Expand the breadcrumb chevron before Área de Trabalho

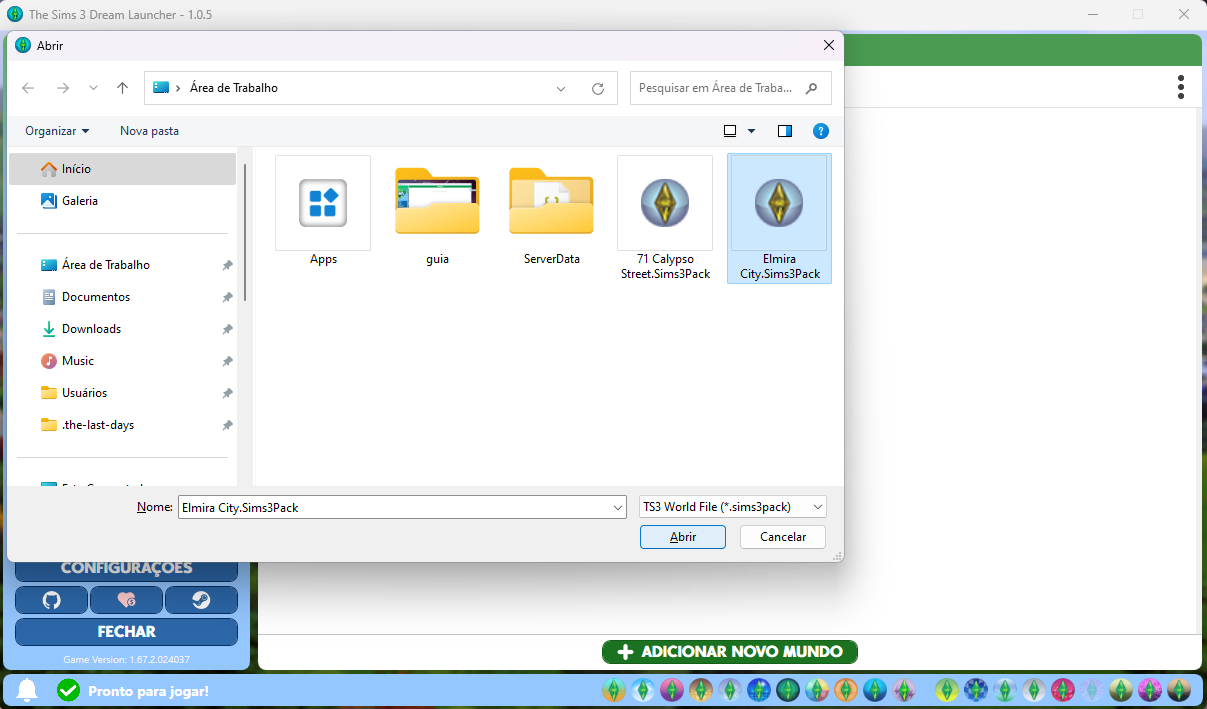point(178,88)
